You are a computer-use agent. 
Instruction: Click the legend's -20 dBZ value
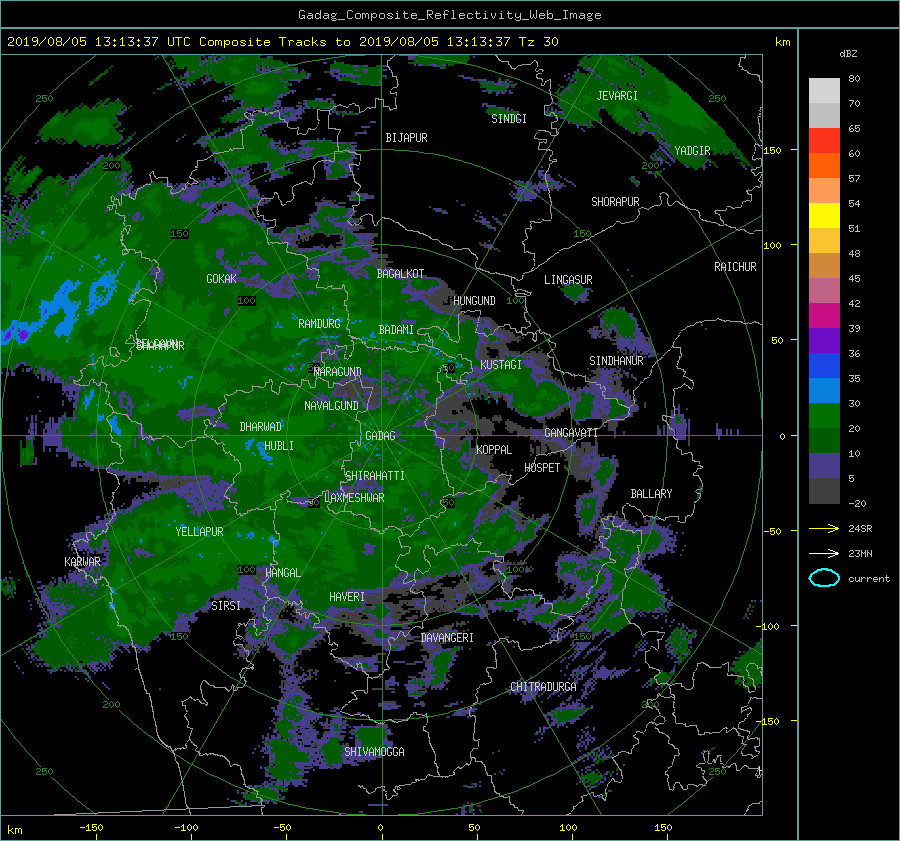click(857, 503)
